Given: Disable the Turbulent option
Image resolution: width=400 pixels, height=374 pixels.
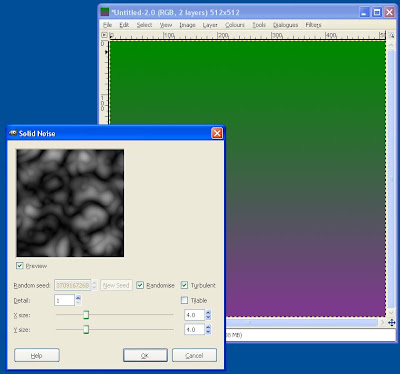Looking at the screenshot, I should (184, 285).
